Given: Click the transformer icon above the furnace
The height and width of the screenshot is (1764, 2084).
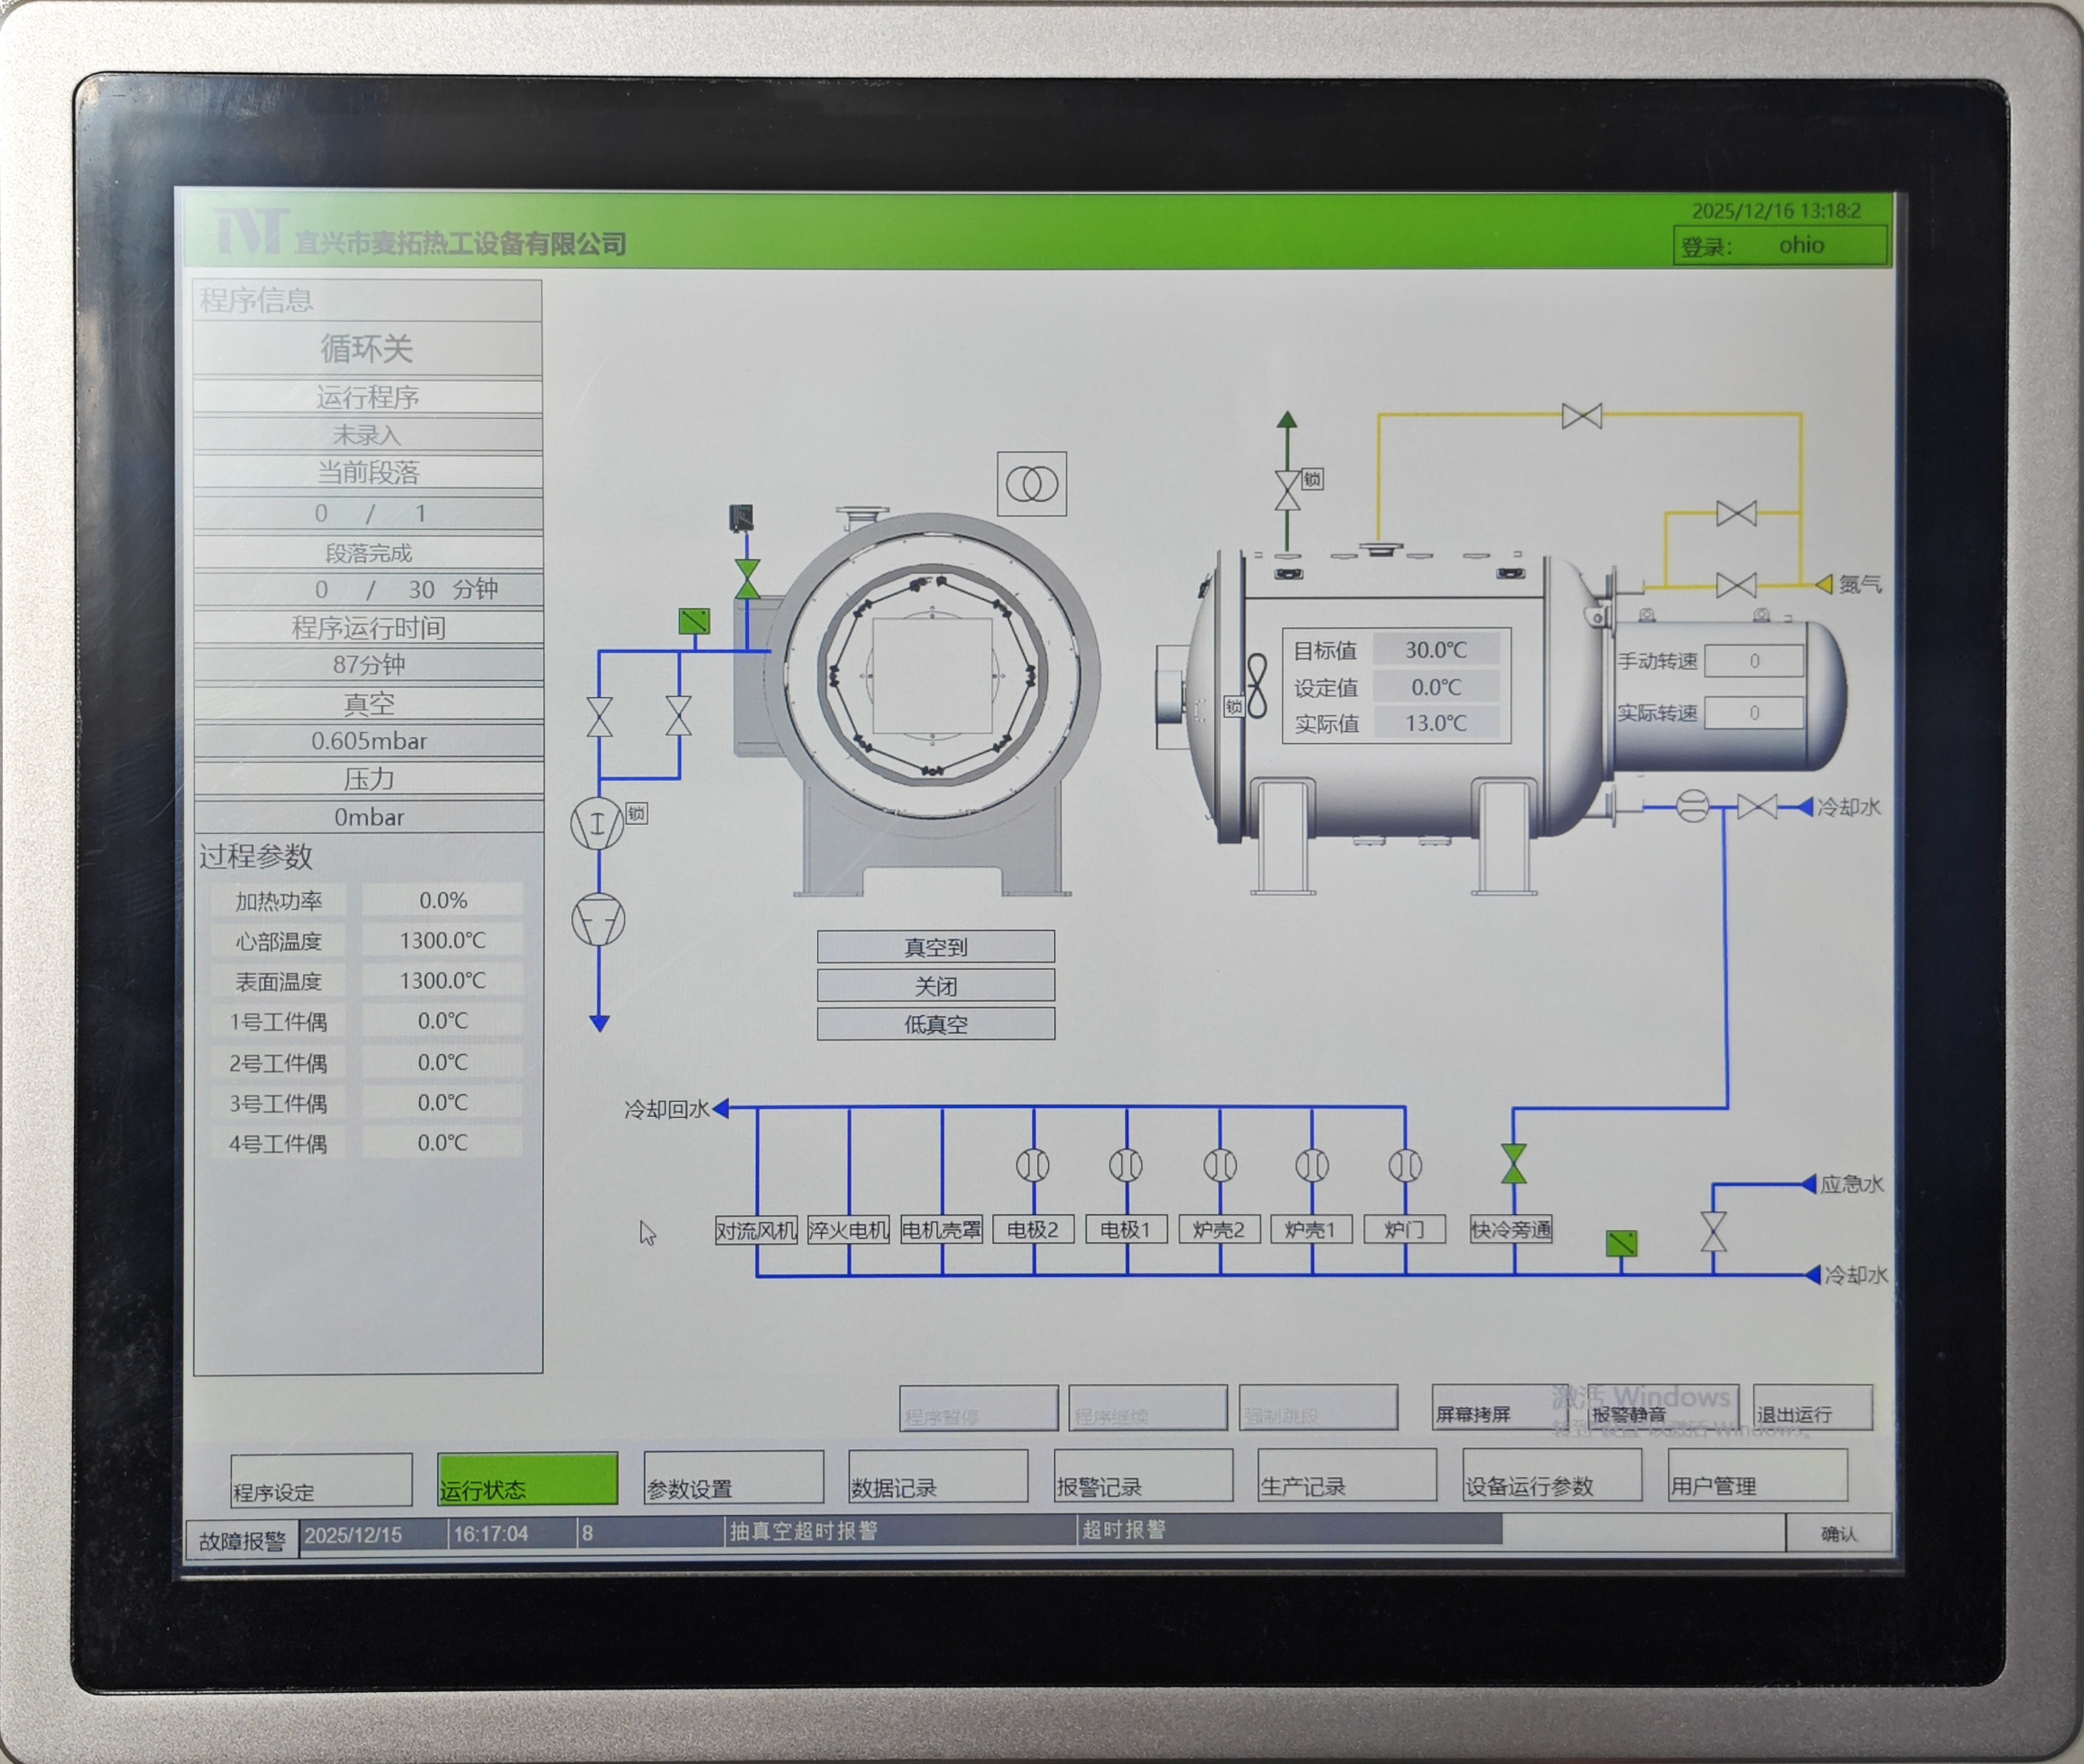Looking at the screenshot, I should pos(1031,484).
